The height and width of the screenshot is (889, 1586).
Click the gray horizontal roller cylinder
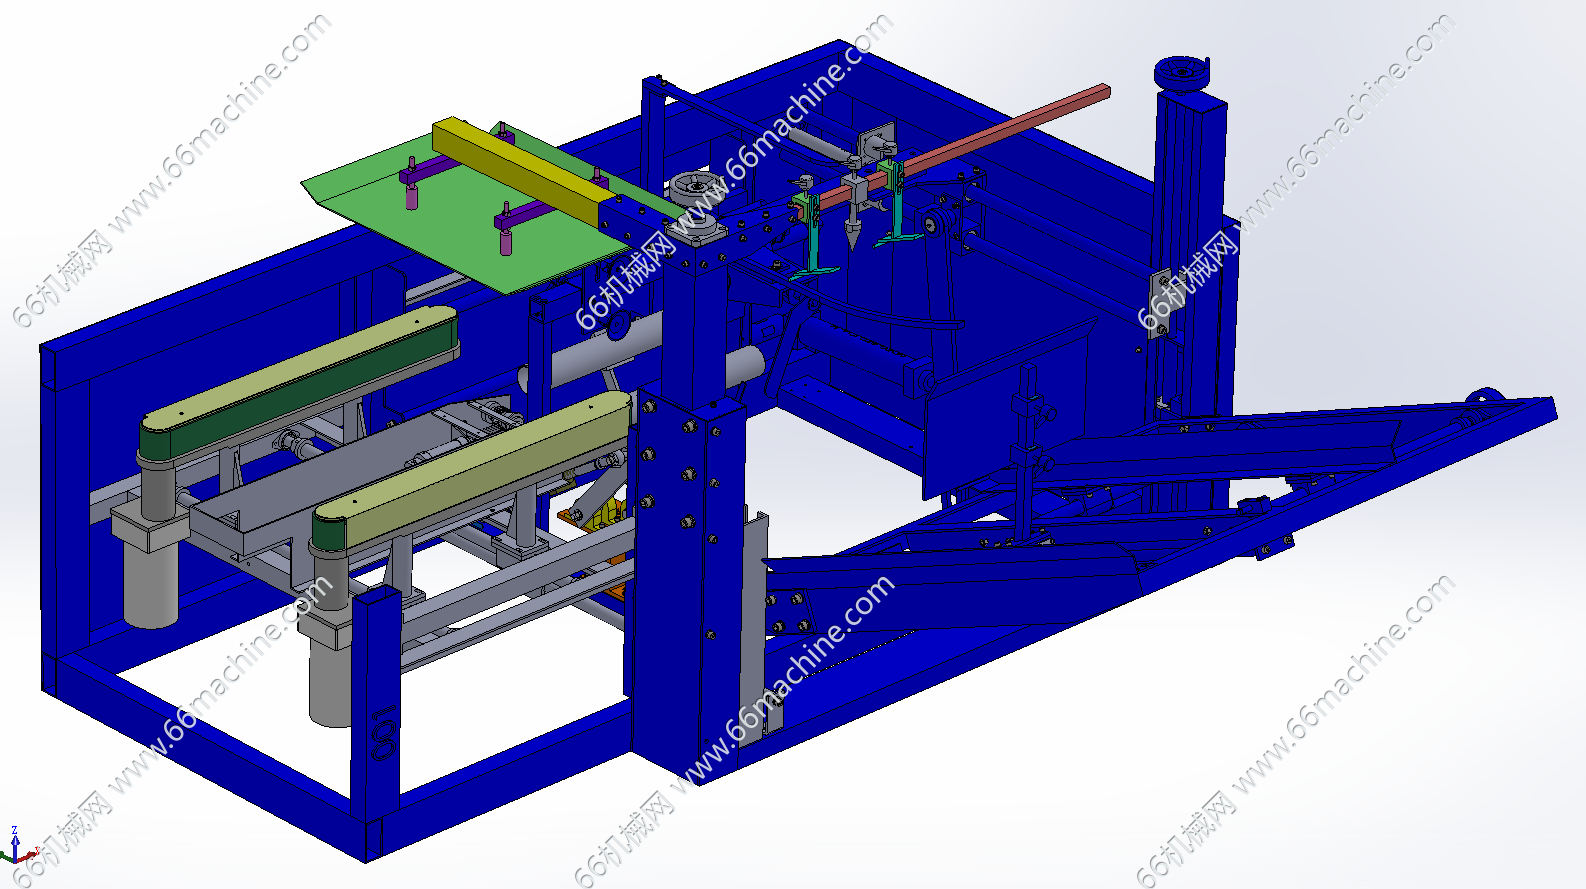click(650, 355)
